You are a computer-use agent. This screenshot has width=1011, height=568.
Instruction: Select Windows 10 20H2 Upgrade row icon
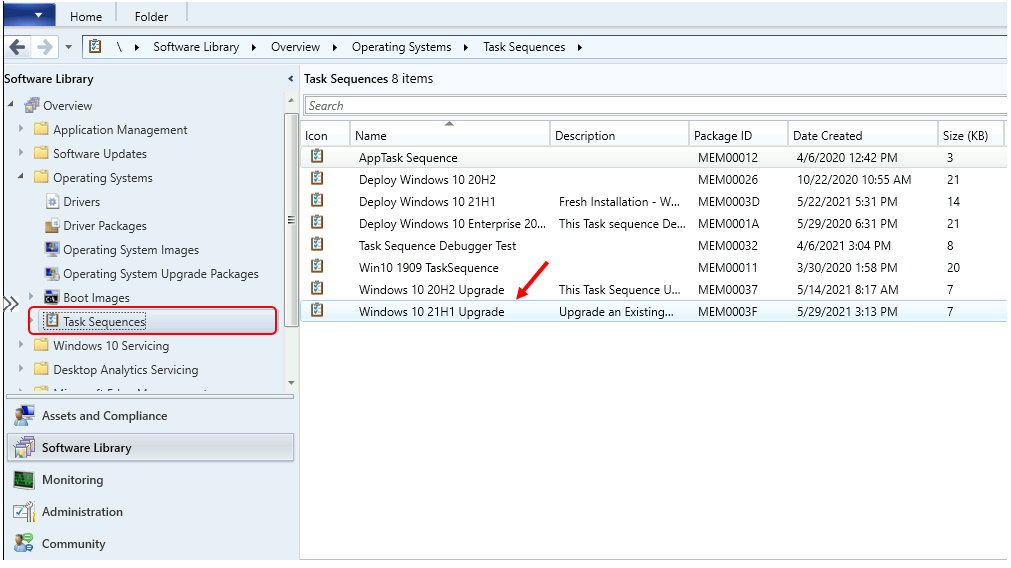(317, 288)
